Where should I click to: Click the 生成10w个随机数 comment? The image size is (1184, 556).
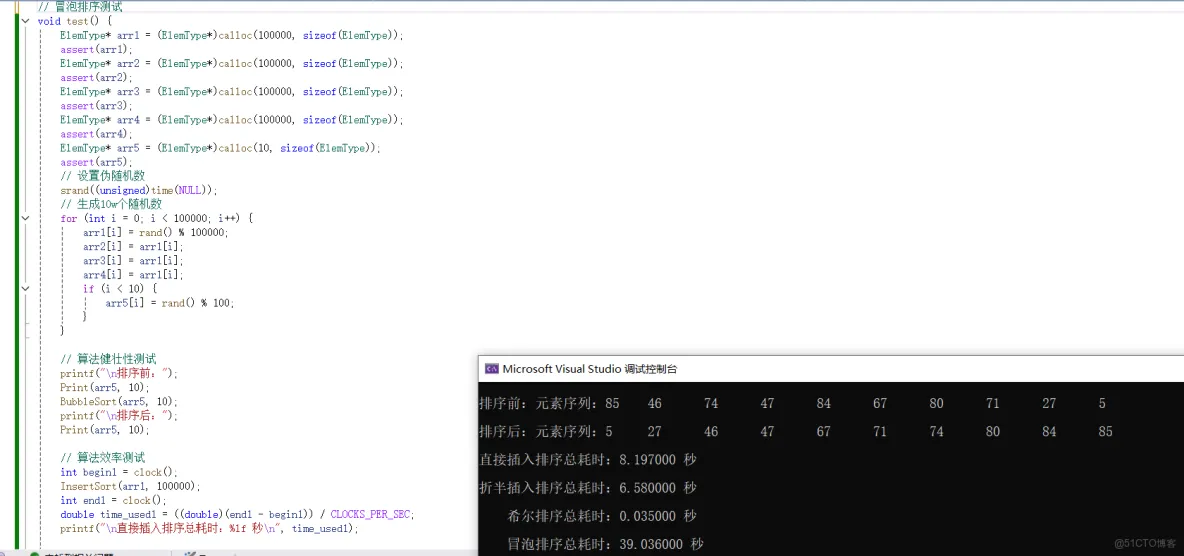click(x=111, y=204)
